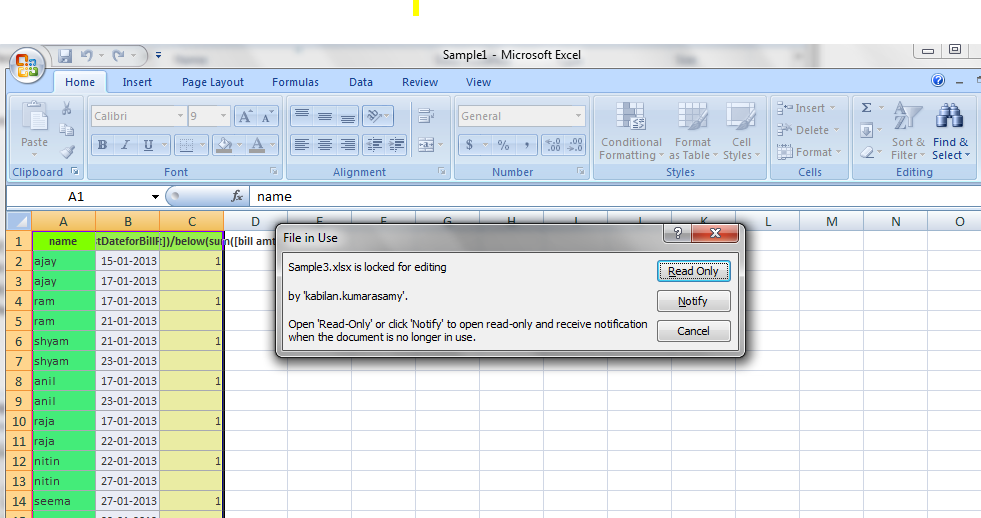The height and width of the screenshot is (518, 981).
Task: Click Decrease Indent icon
Action: pos(374,145)
